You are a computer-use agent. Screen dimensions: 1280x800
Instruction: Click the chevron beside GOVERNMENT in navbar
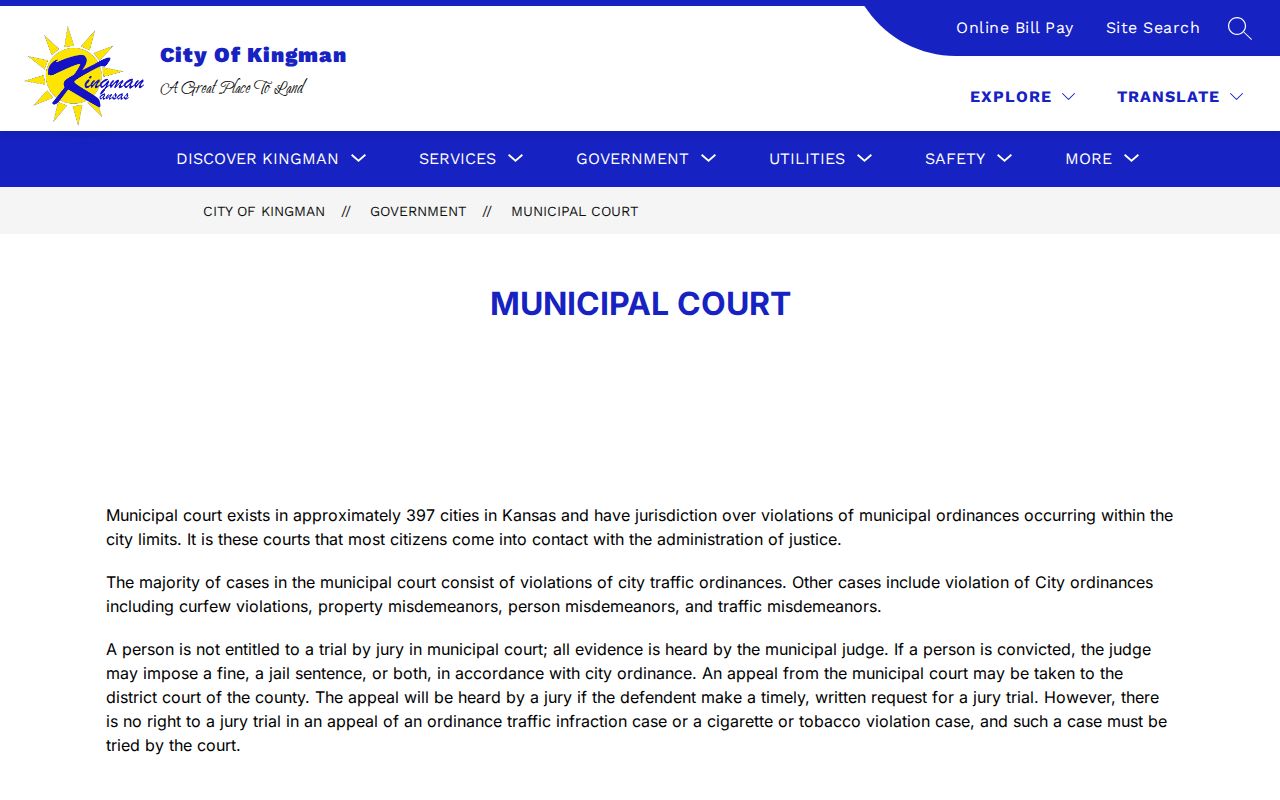(x=709, y=158)
